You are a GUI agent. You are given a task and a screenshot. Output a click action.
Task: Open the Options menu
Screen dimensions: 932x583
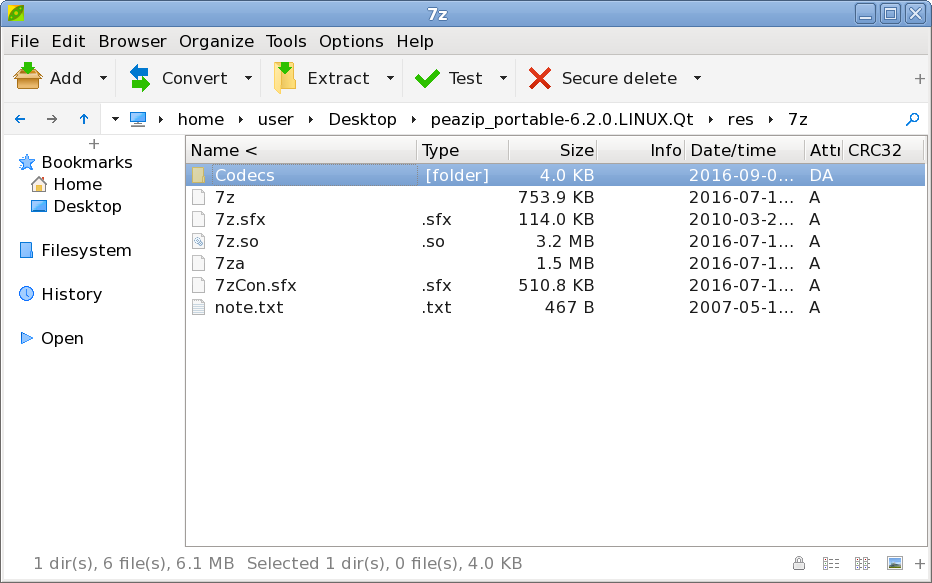(x=351, y=42)
